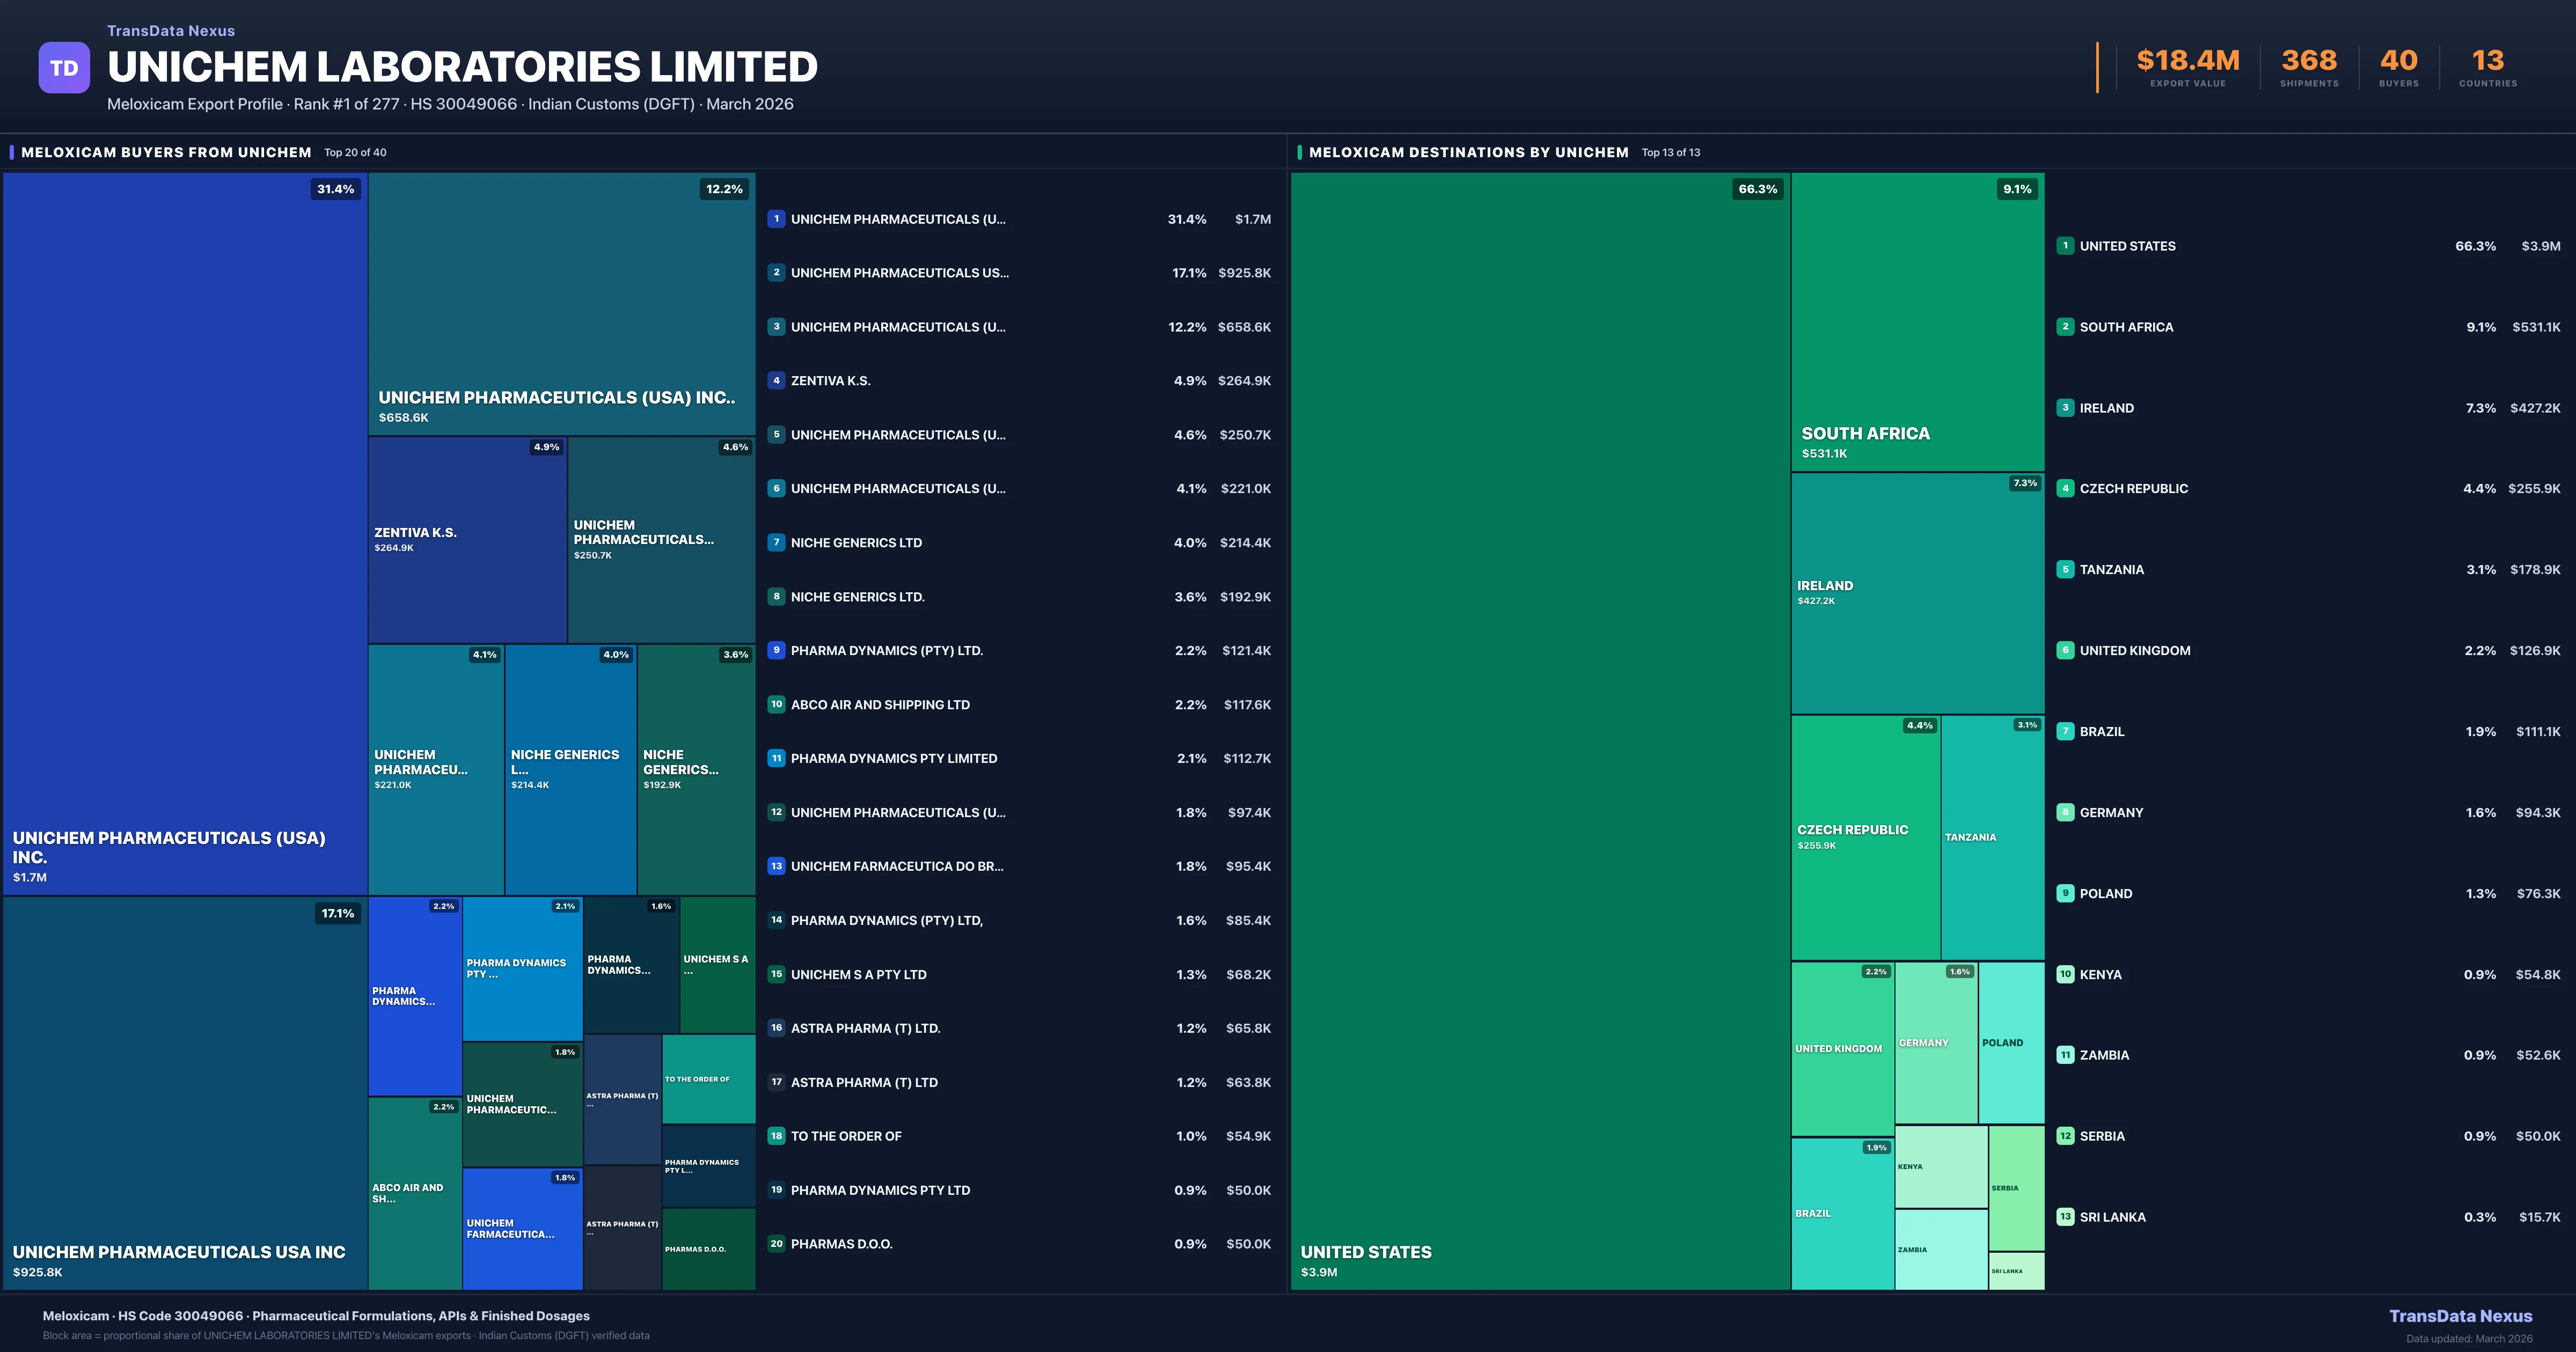Select the United States treemap block
This screenshot has height=1352, width=2576.
coord(1540,730)
